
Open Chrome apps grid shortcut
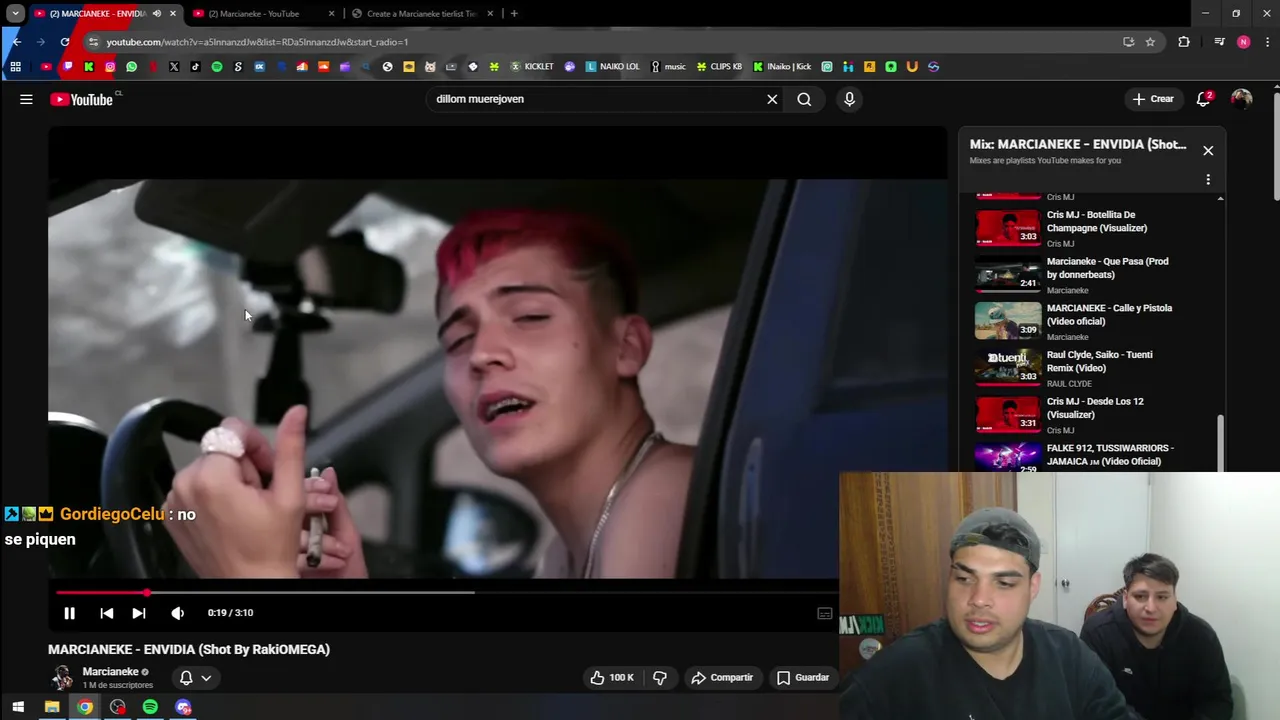tap(15, 67)
